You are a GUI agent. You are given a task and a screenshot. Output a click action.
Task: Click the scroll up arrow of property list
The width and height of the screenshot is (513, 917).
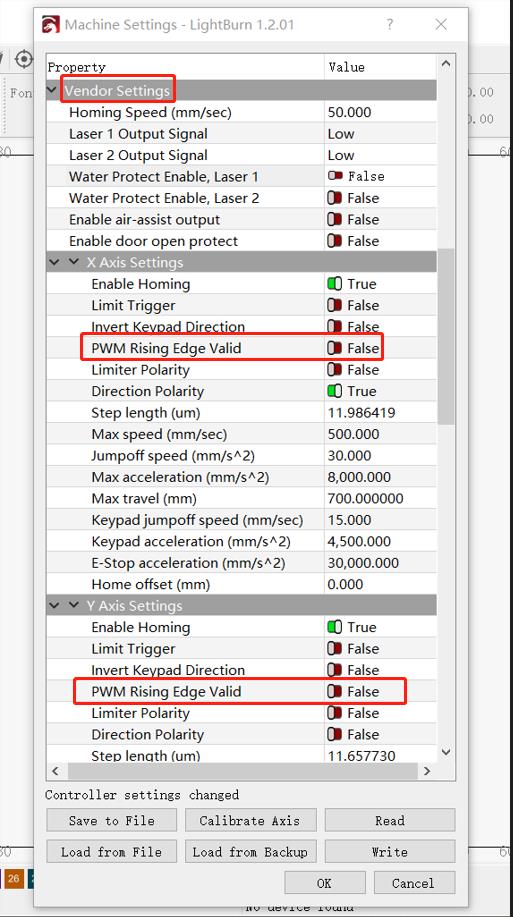coord(446,63)
